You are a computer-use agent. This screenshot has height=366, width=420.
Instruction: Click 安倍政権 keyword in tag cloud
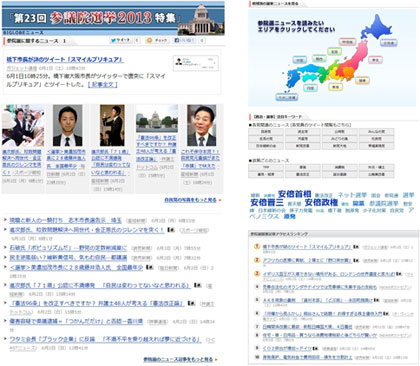321,203
